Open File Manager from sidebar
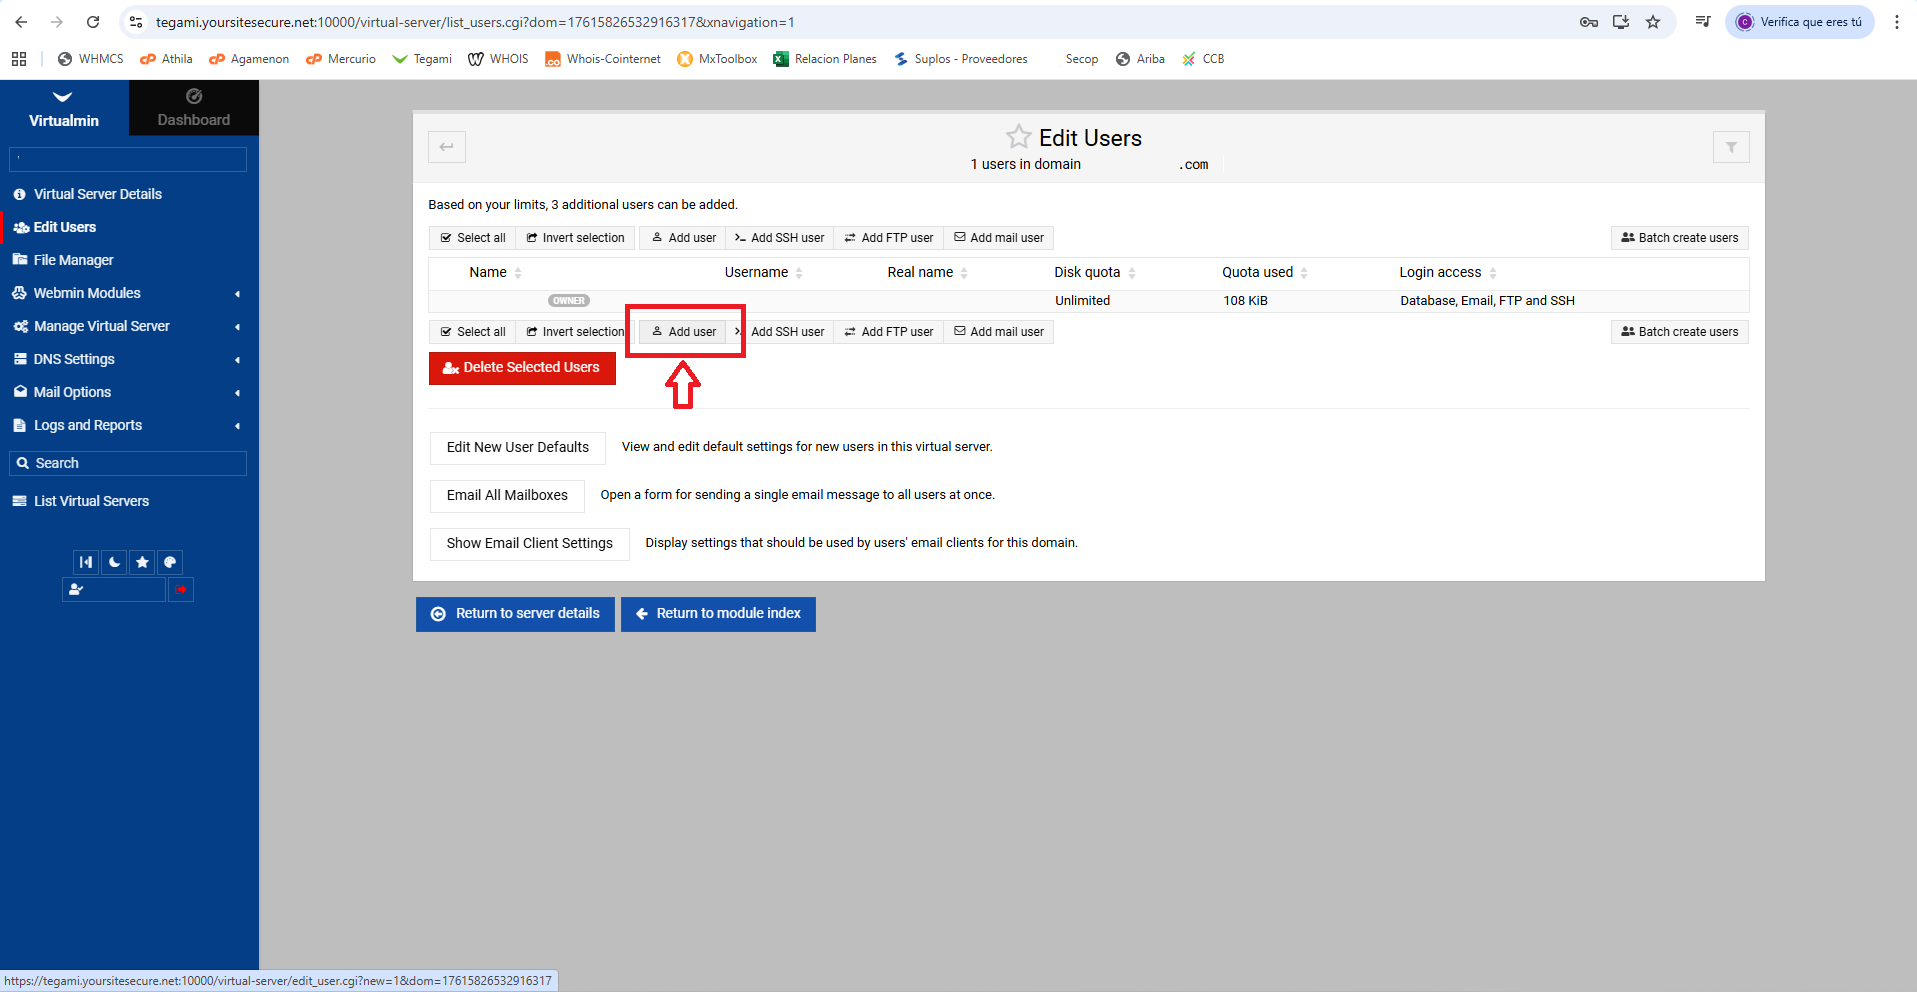This screenshot has height=992, width=1917. [73, 260]
